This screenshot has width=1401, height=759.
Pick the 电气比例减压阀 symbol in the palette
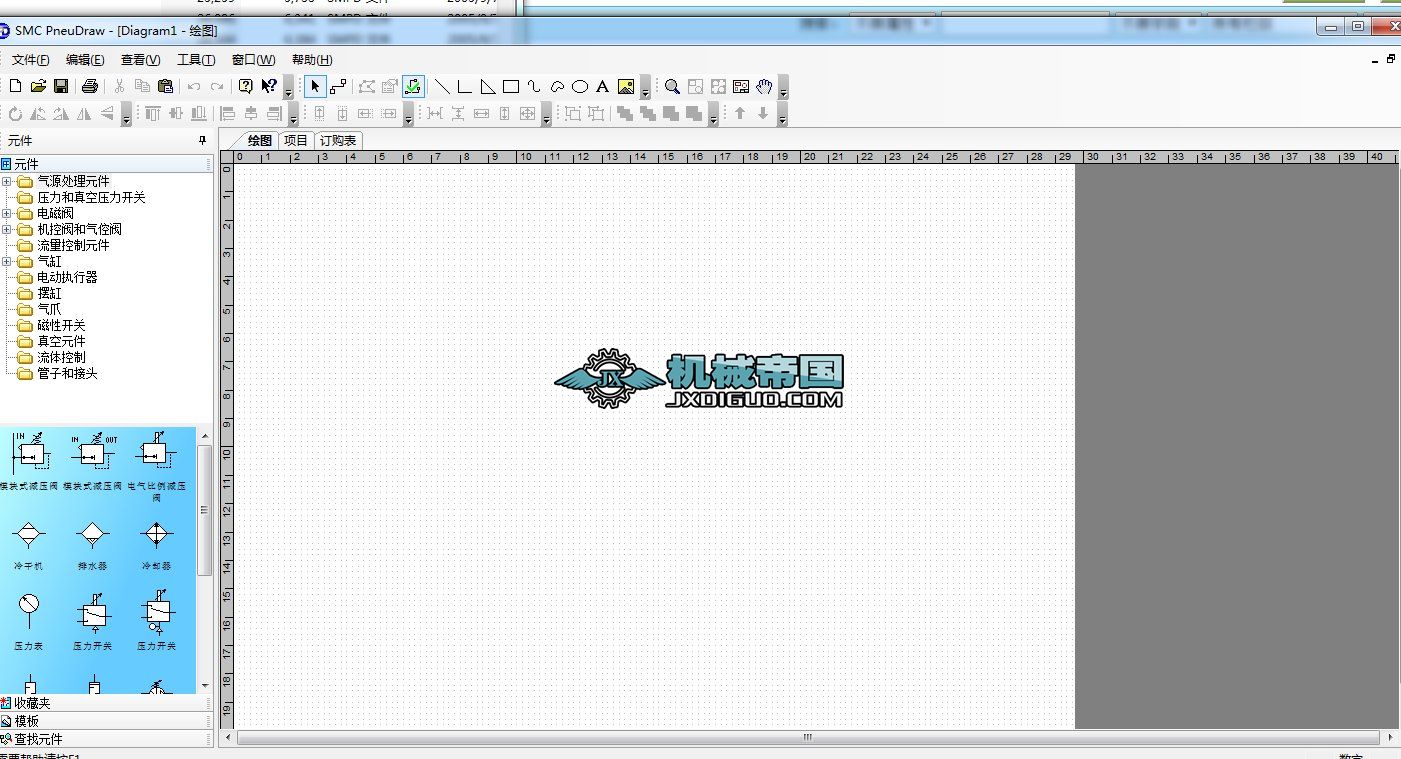pyautogui.click(x=157, y=466)
